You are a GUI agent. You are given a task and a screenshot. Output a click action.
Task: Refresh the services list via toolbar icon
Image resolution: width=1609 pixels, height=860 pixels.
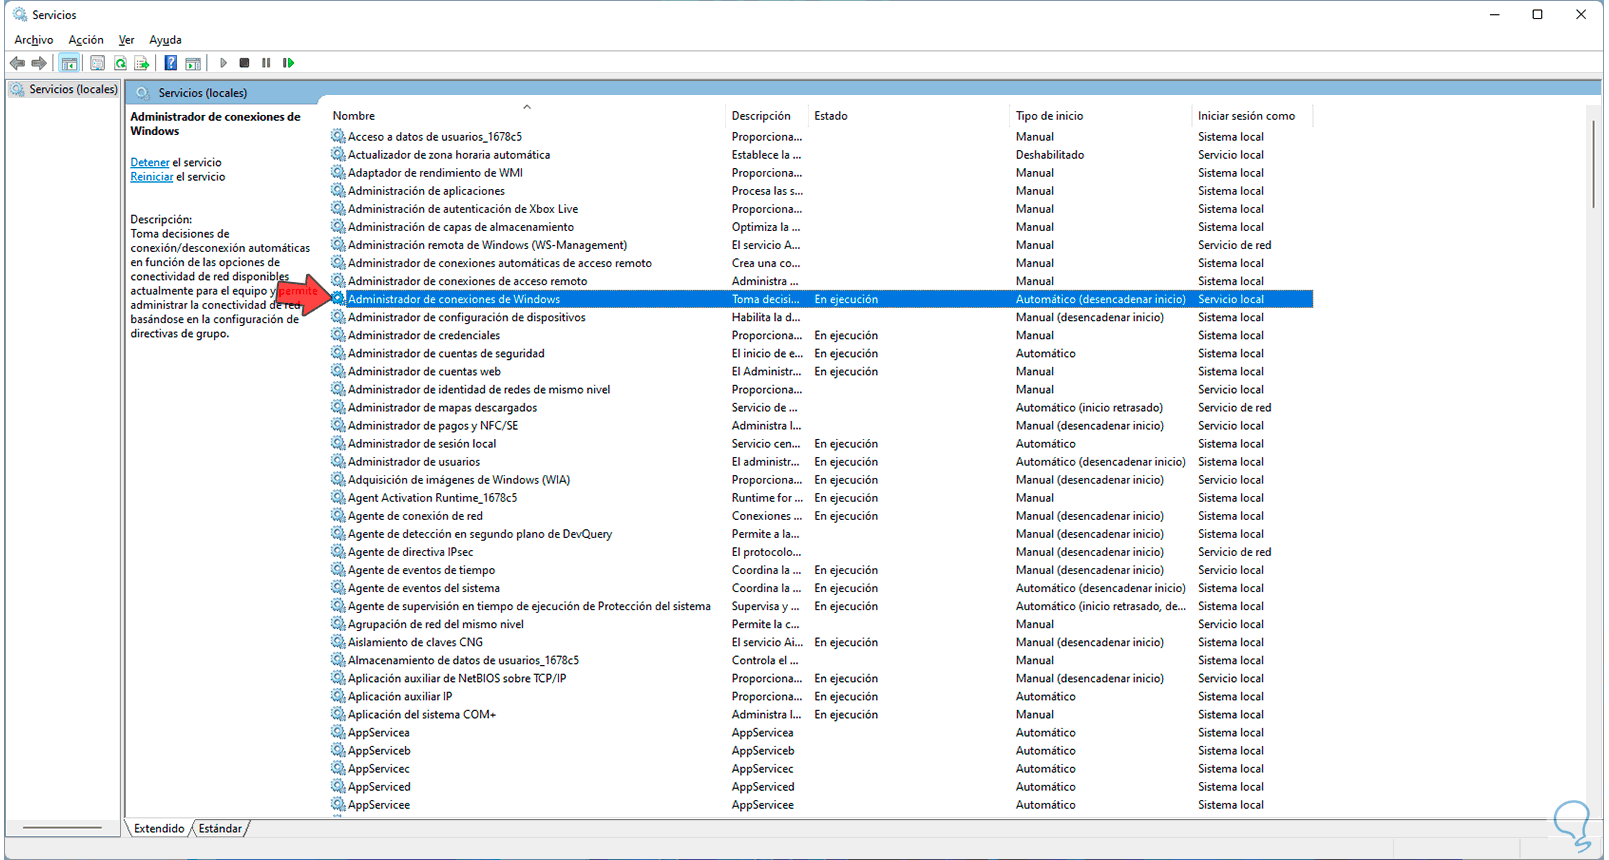pyautogui.click(x=120, y=63)
